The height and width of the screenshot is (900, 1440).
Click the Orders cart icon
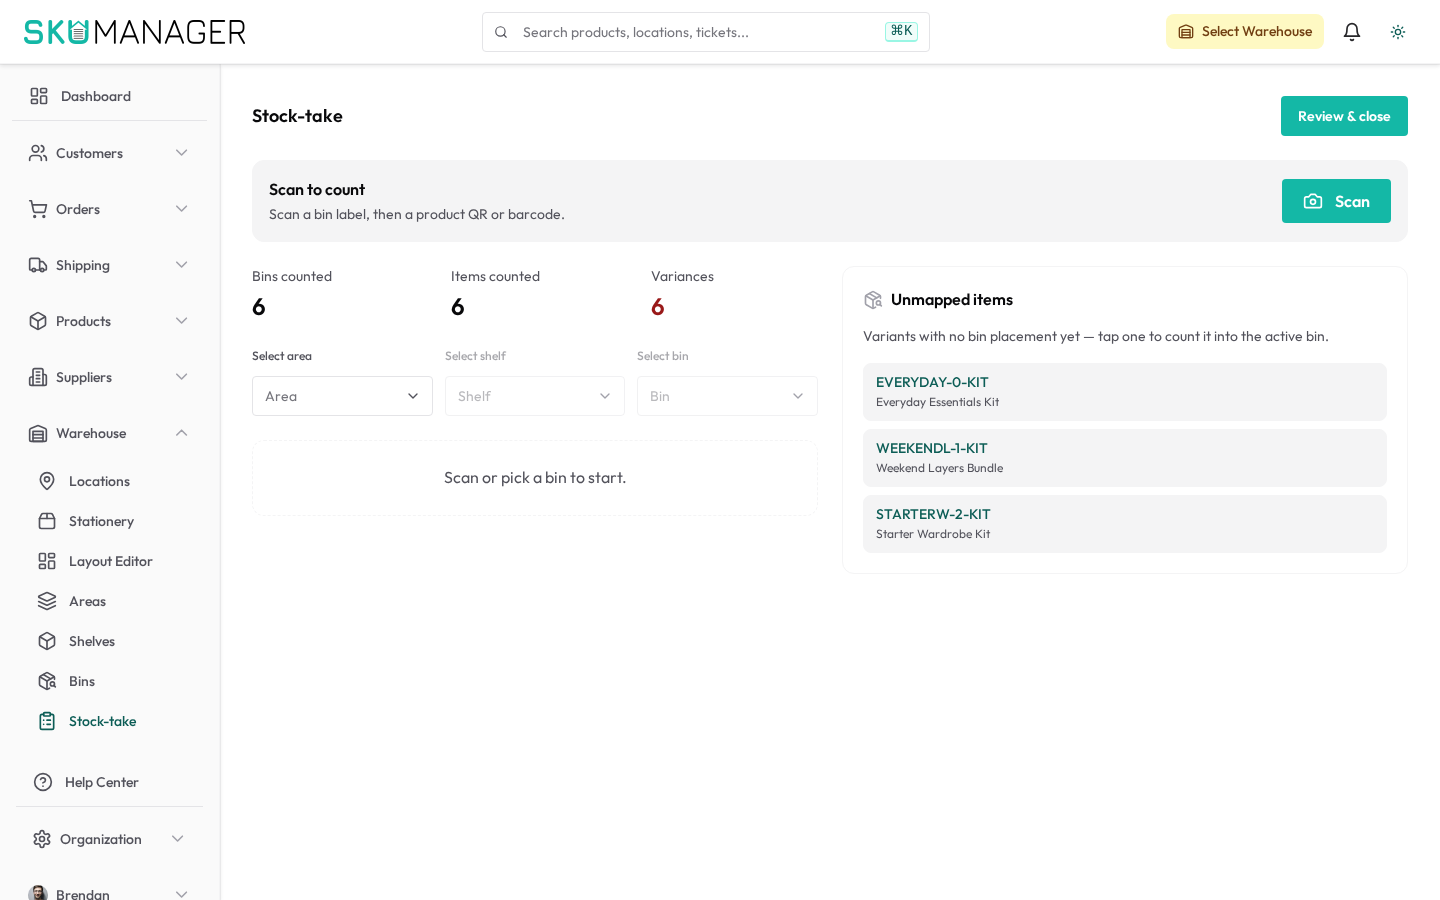click(38, 209)
